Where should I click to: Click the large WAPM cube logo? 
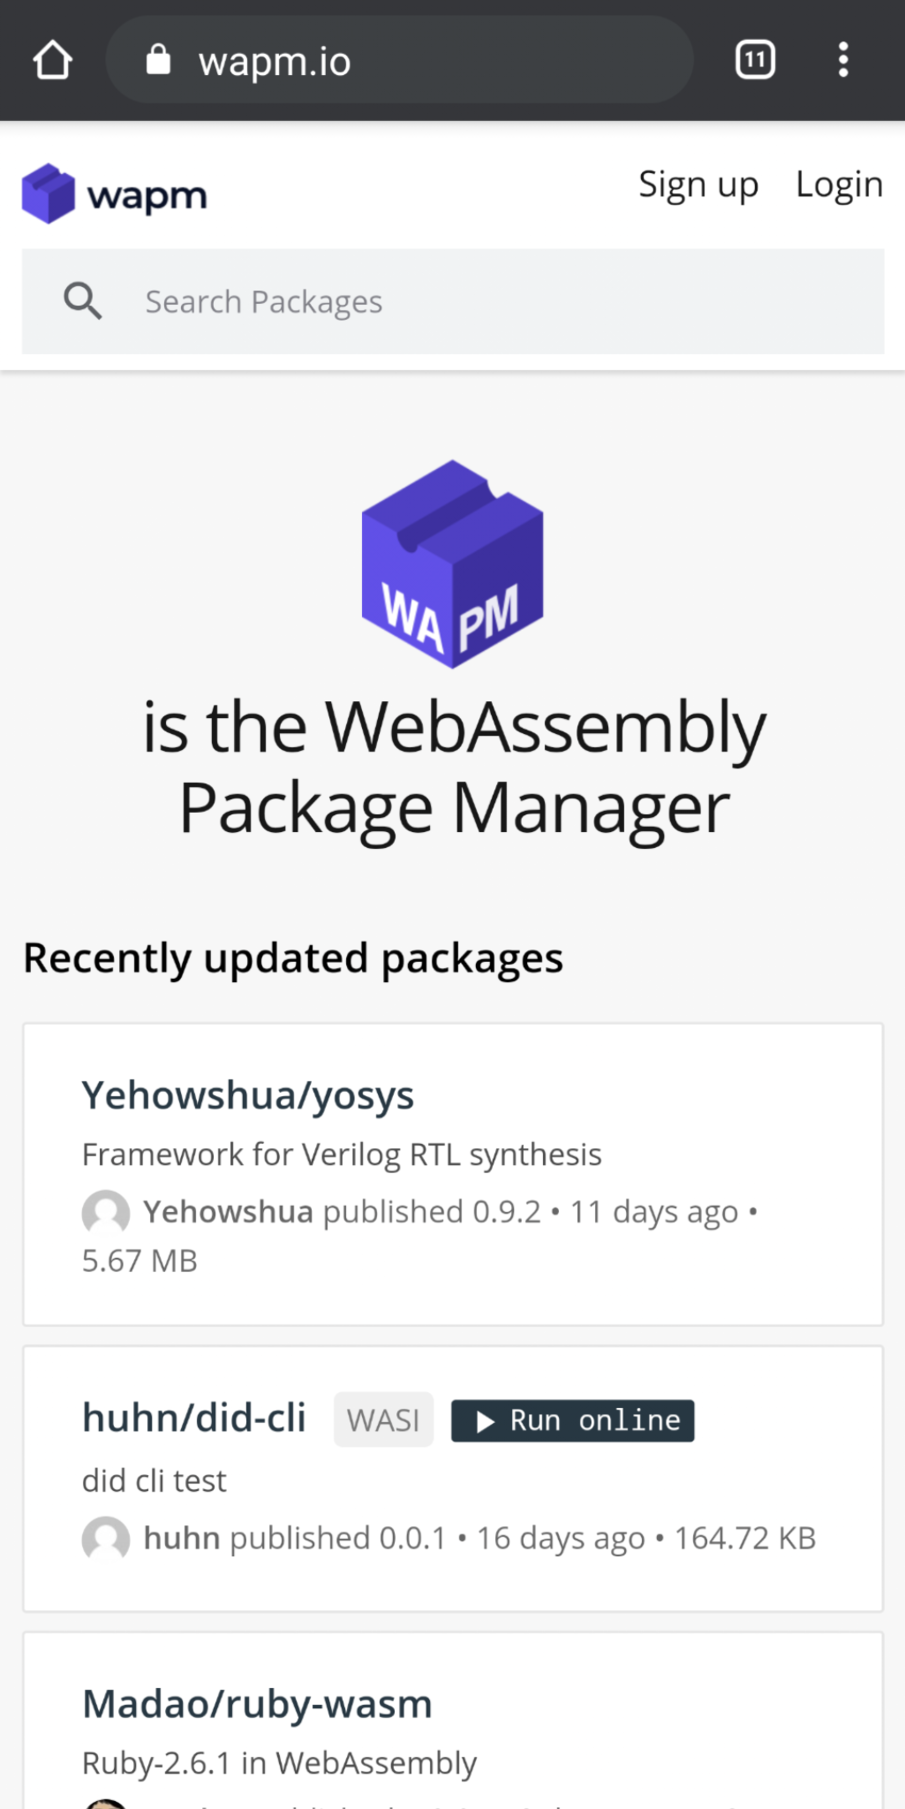452,564
